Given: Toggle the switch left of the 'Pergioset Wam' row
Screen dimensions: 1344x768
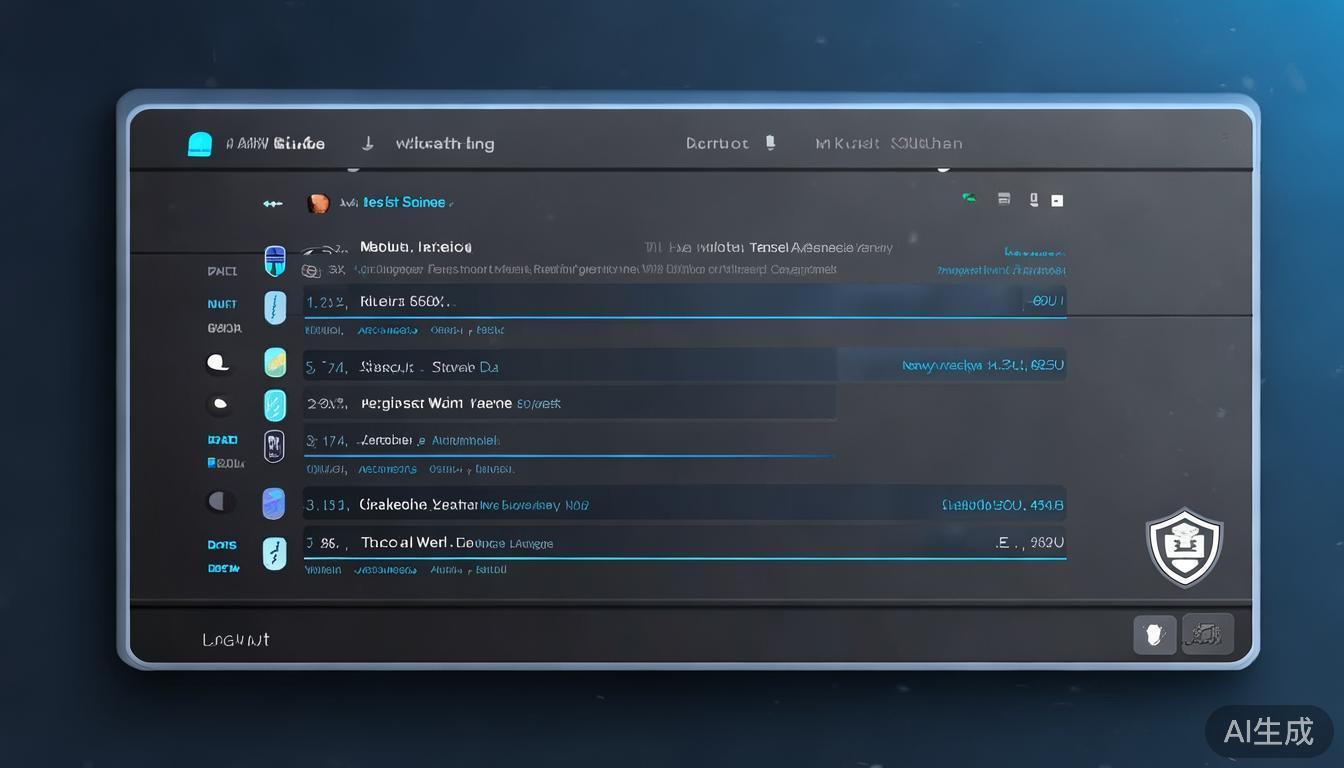Looking at the screenshot, I should [218, 405].
